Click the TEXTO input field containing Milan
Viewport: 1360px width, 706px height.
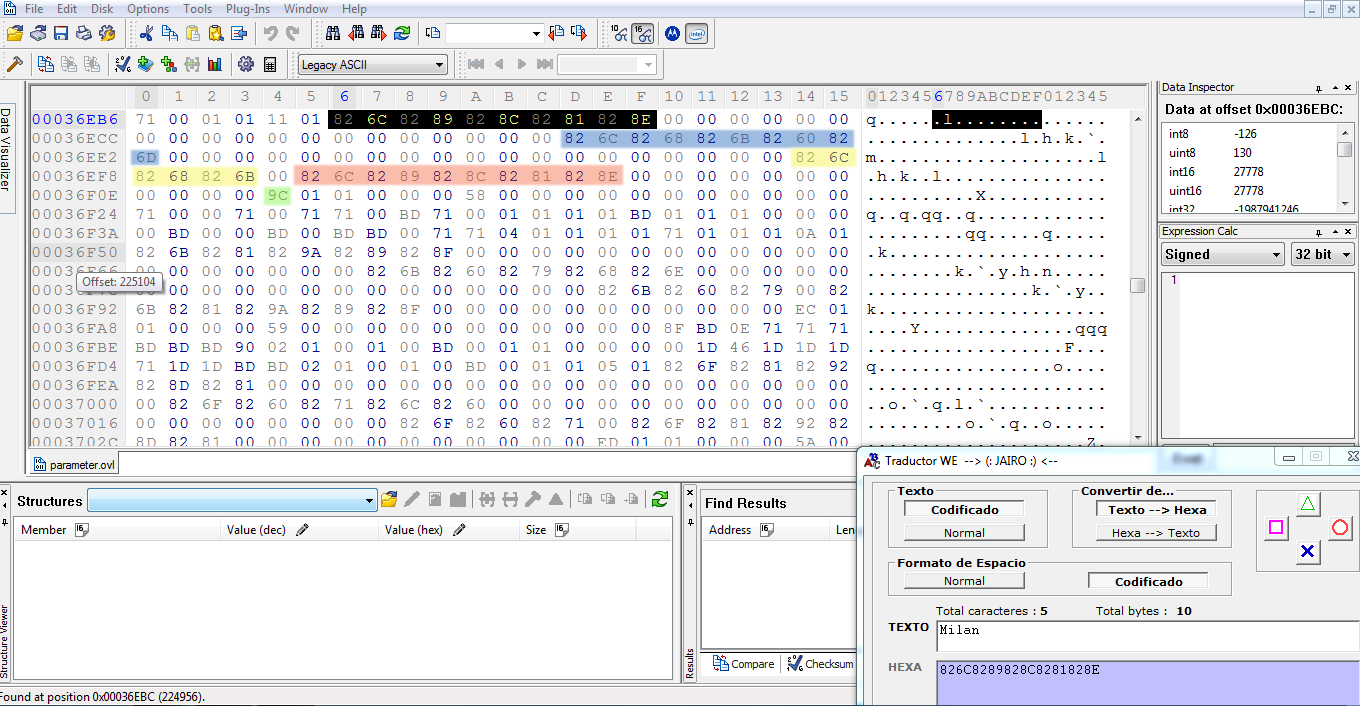1148,636
